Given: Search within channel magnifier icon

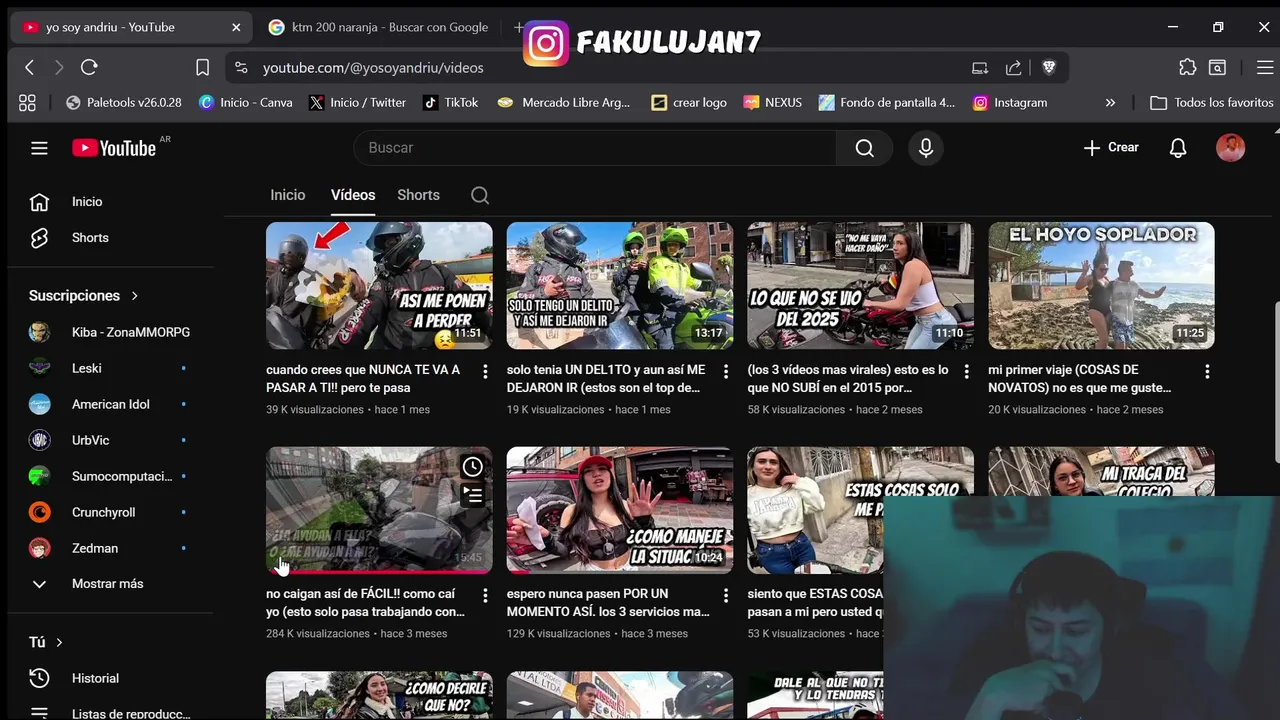Looking at the screenshot, I should [x=480, y=195].
